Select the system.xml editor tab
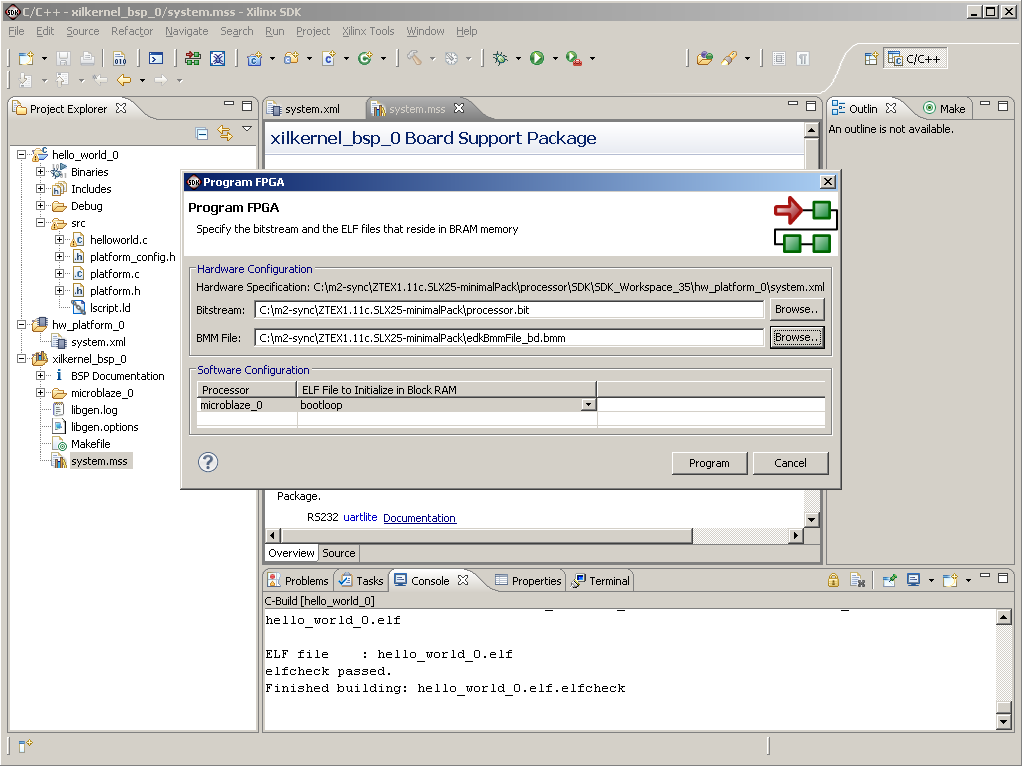 point(311,109)
